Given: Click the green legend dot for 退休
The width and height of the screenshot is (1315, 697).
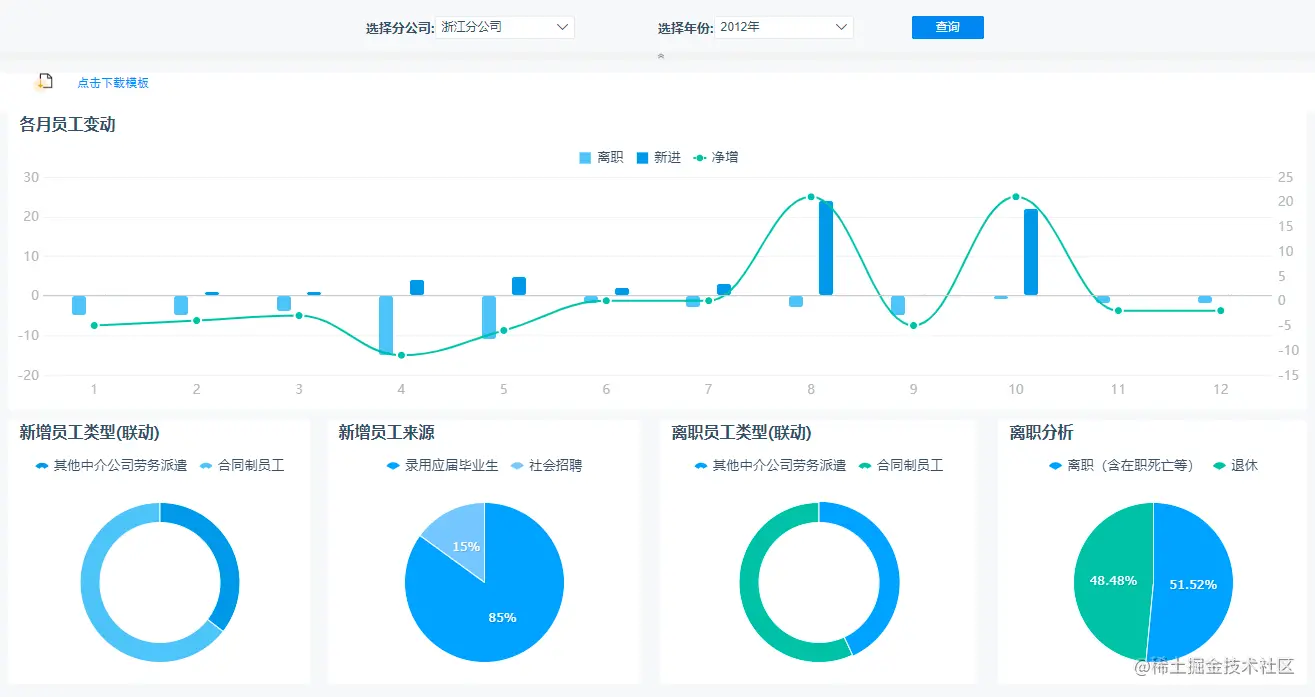Looking at the screenshot, I should (x=1221, y=465).
